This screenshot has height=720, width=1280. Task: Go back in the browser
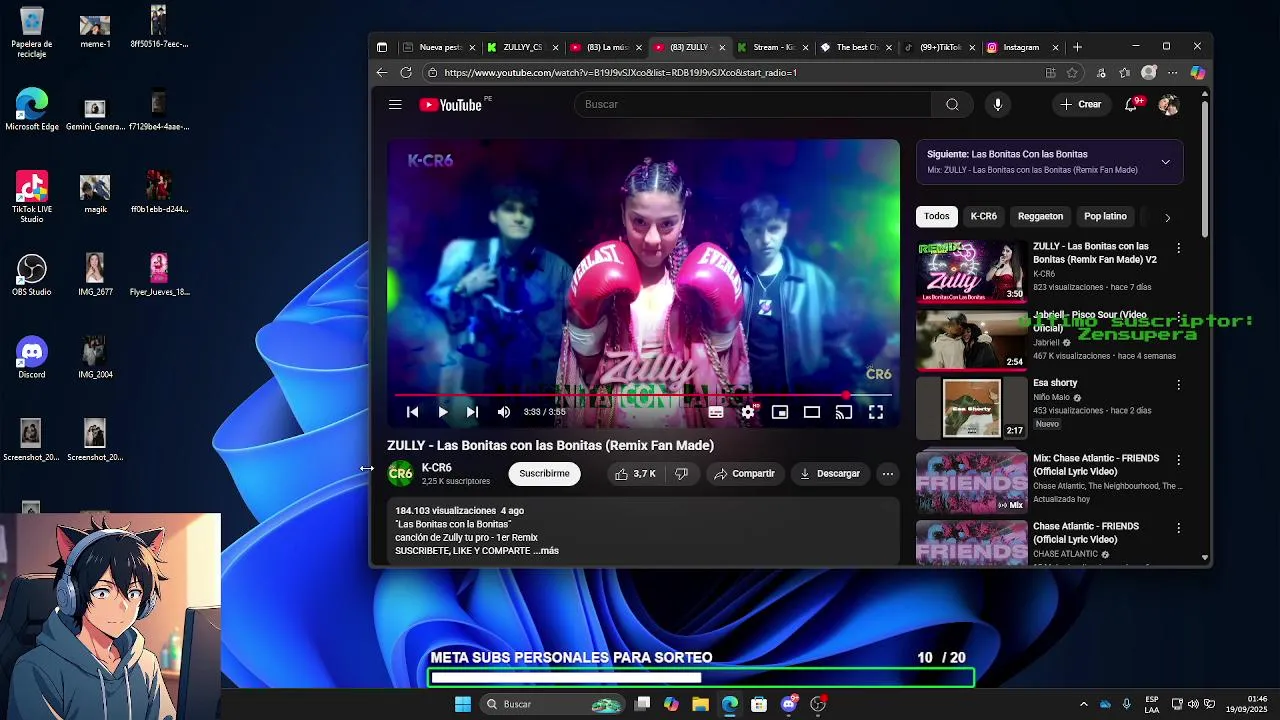point(381,72)
